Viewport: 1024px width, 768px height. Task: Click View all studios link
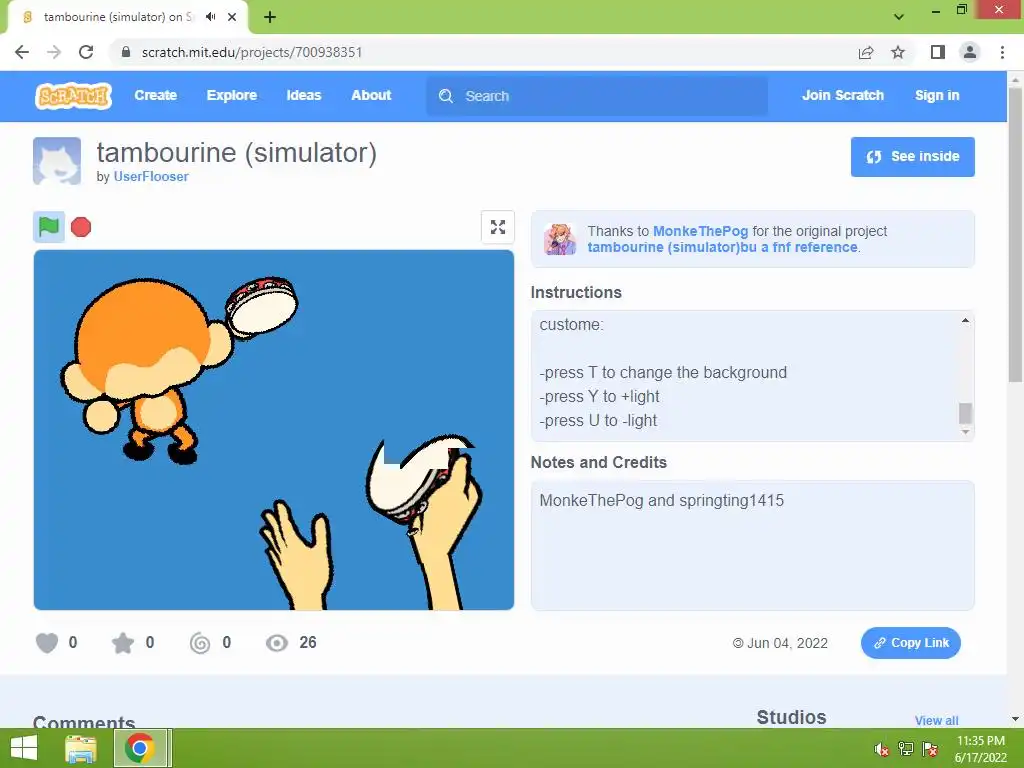[x=936, y=720]
